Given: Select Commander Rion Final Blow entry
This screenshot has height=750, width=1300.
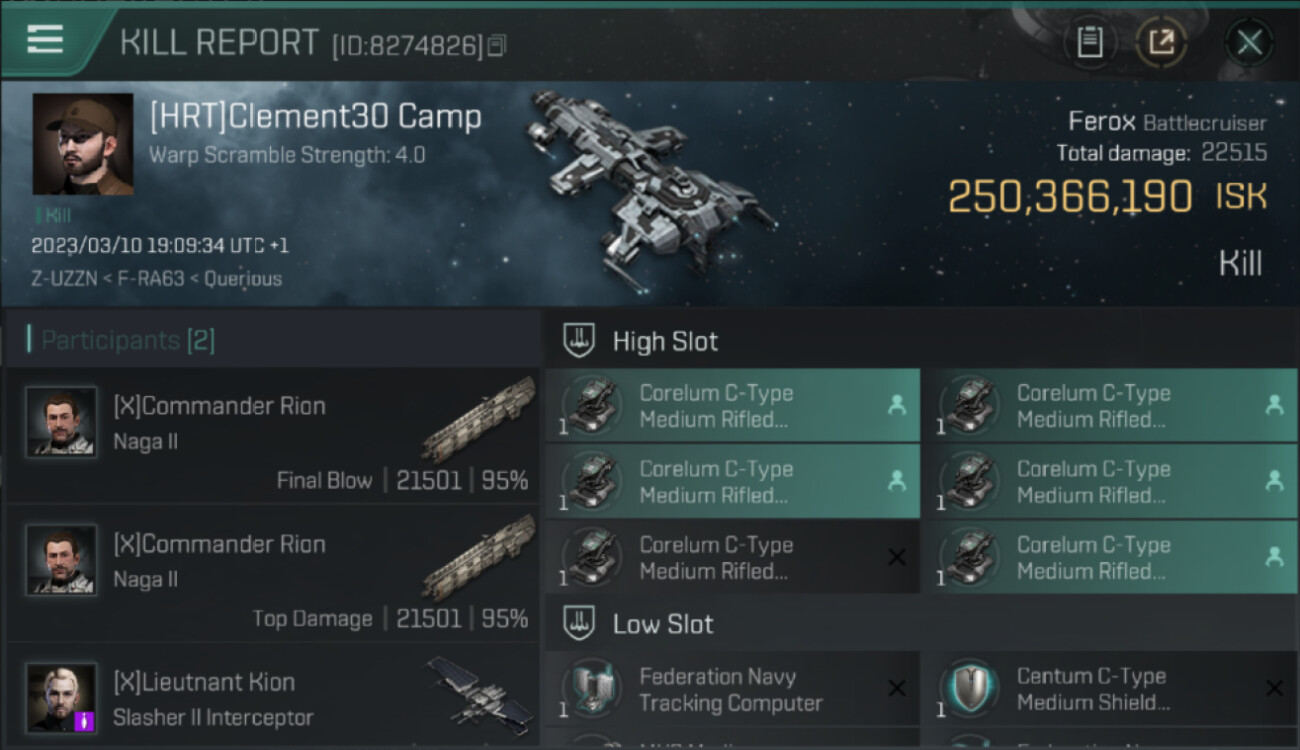Looking at the screenshot, I should (272, 436).
